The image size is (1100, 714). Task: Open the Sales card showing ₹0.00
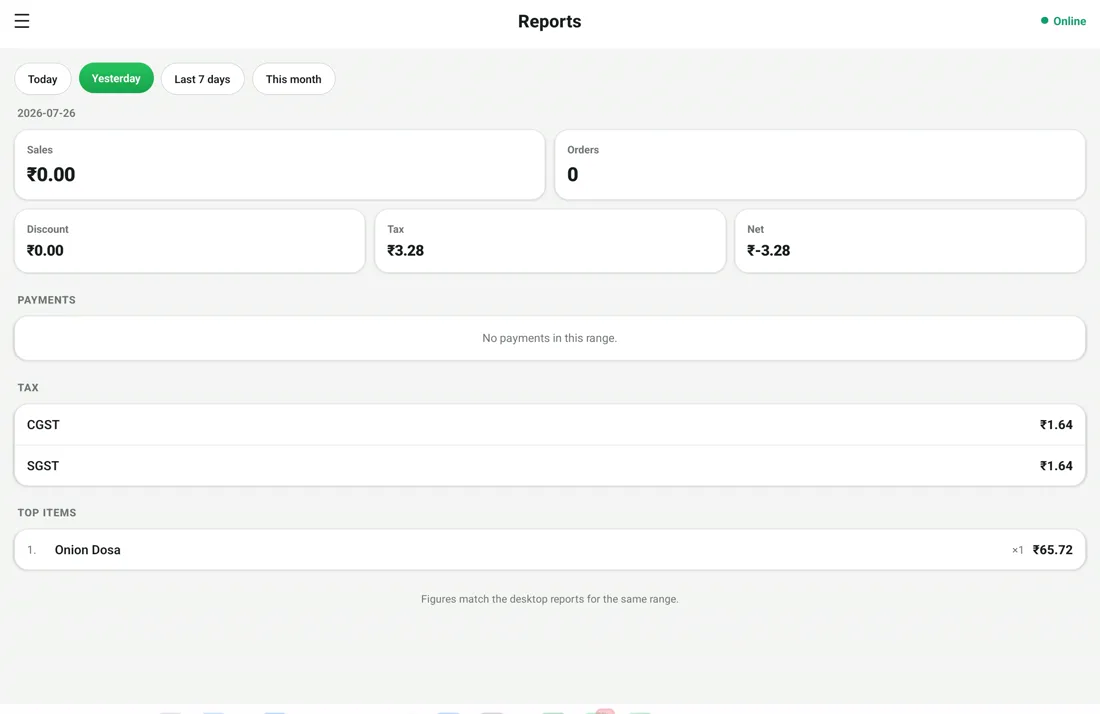point(280,165)
